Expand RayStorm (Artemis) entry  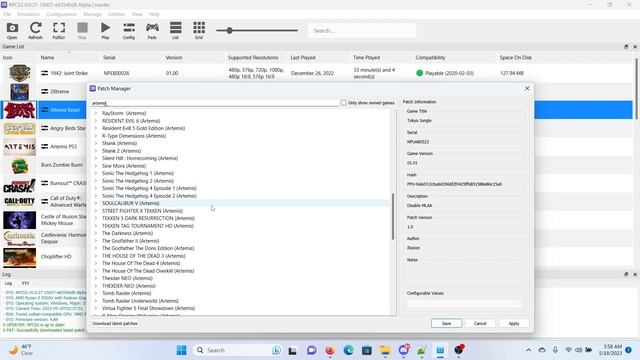(x=96, y=113)
